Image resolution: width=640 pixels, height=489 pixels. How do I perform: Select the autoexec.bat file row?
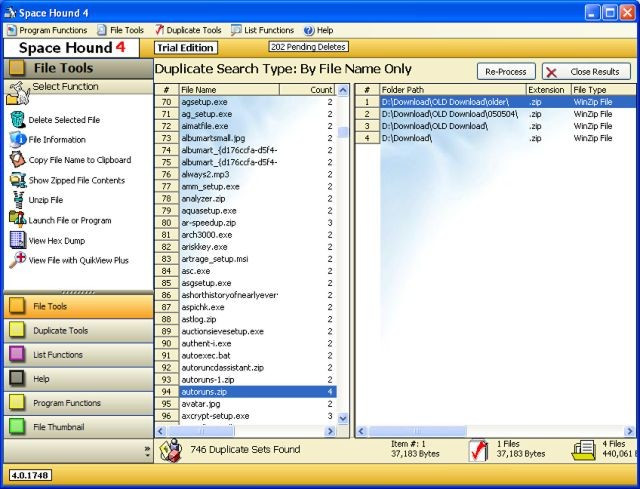pyautogui.click(x=246, y=356)
